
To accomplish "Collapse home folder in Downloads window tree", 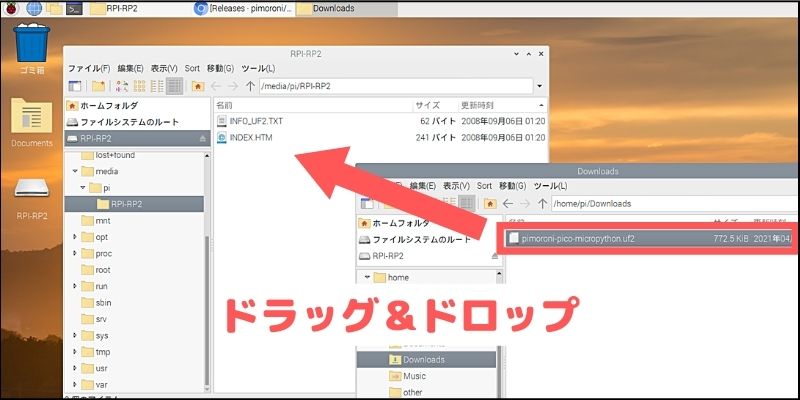I will point(367,278).
